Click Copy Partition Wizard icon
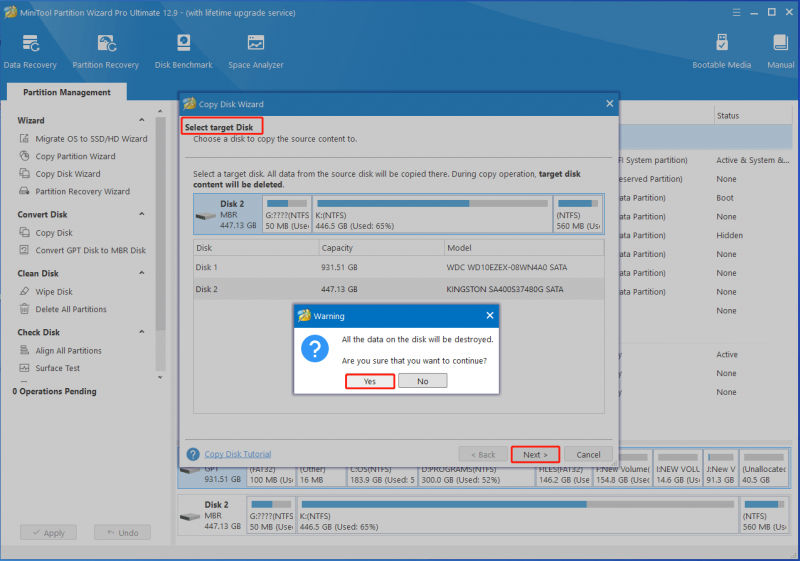Viewport: 800px width, 561px height. click(x=24, y=156)
